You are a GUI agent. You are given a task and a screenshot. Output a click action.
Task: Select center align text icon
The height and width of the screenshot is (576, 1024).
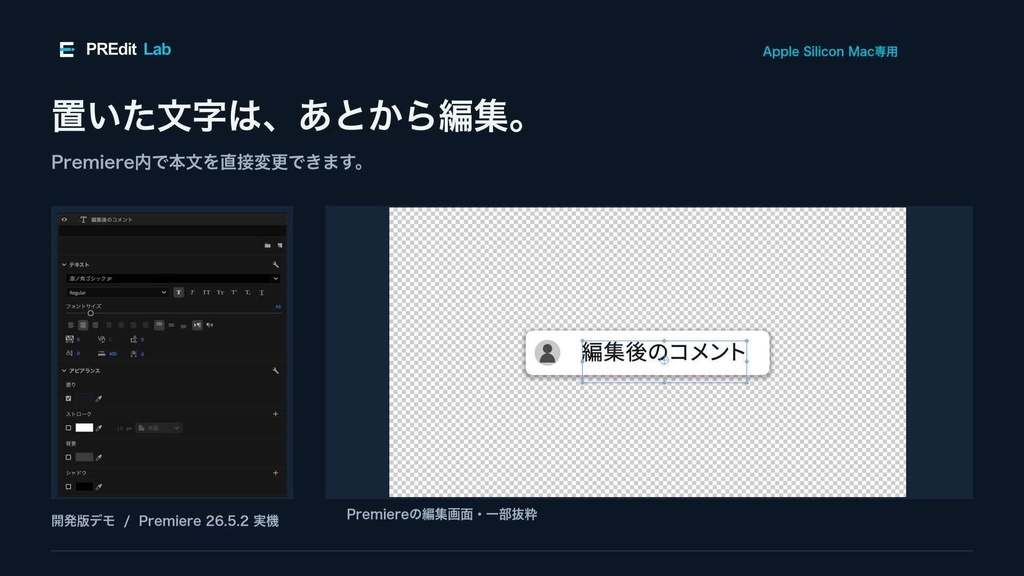(x=83, y=325)
